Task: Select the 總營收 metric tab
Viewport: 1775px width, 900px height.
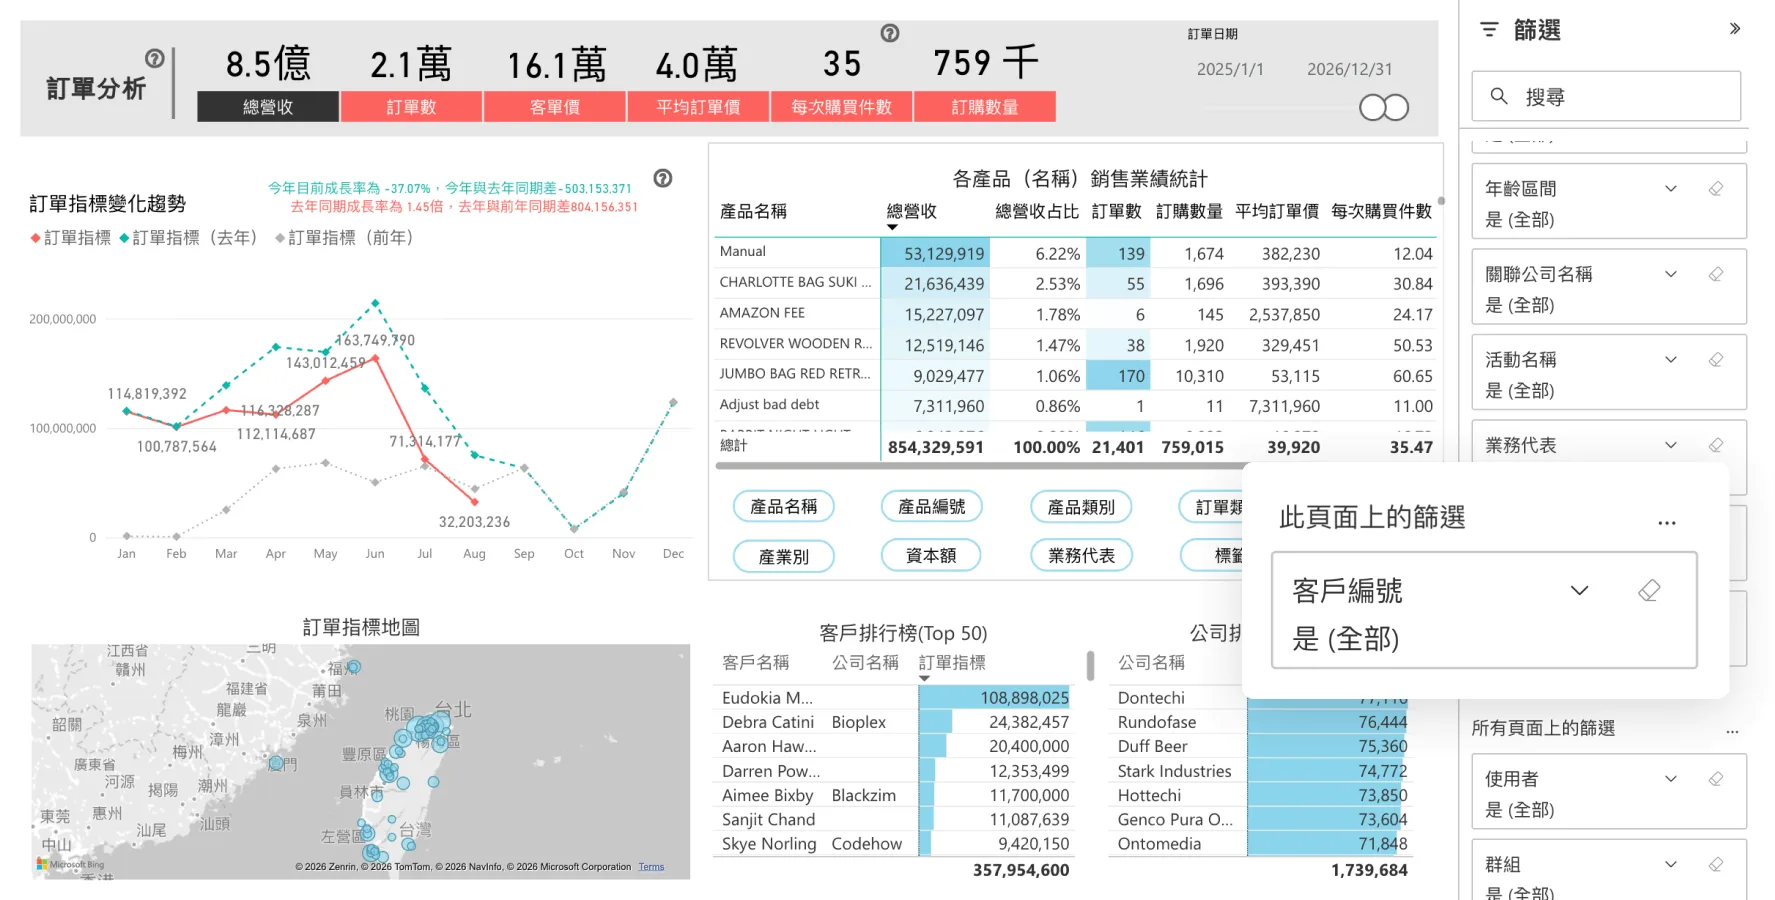Action: pyautogui.click(x=268, y=107)
